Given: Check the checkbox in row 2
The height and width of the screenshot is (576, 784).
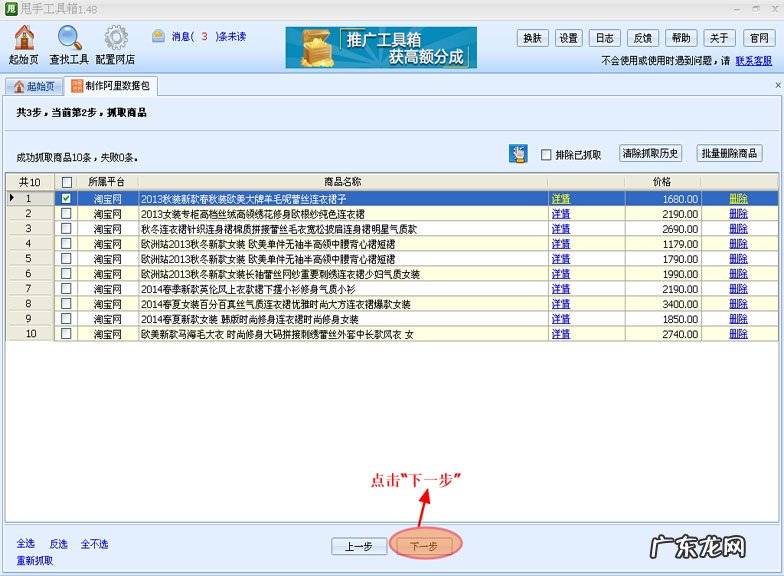Looking at the screenshot, I should tap(66, 214).
